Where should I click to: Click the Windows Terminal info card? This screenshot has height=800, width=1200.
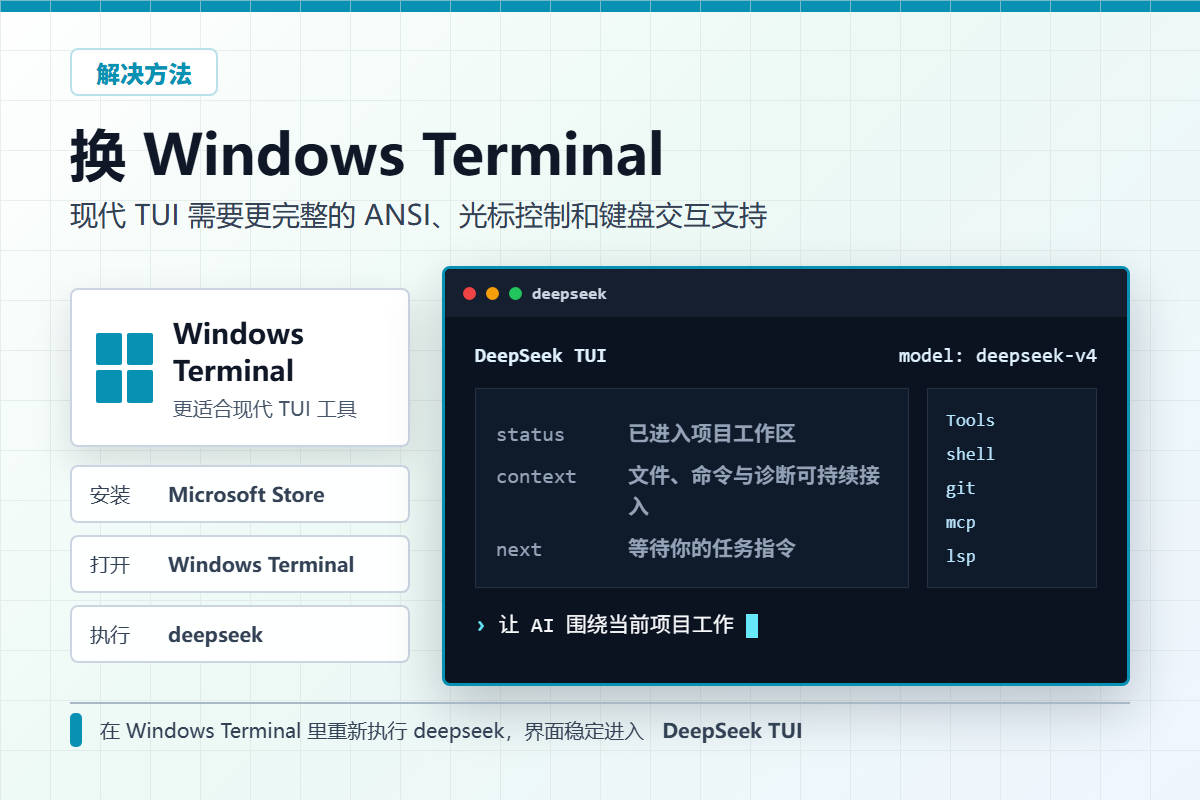pos(240,367)
